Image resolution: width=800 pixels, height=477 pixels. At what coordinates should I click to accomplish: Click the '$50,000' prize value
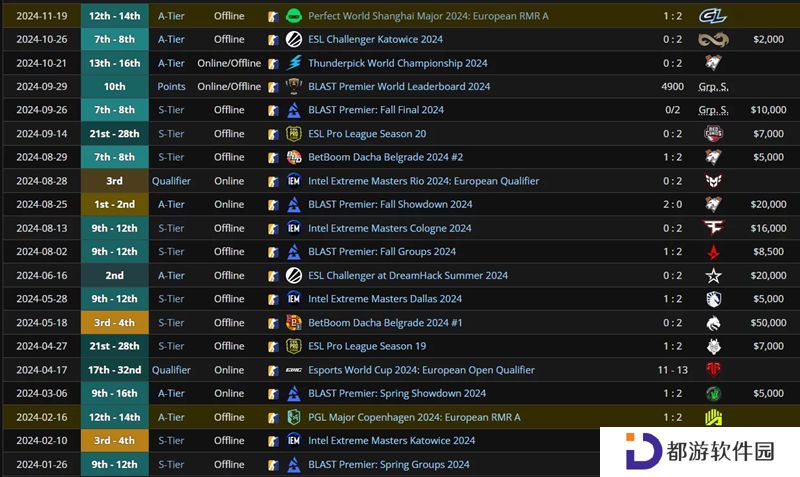(768, 322)
